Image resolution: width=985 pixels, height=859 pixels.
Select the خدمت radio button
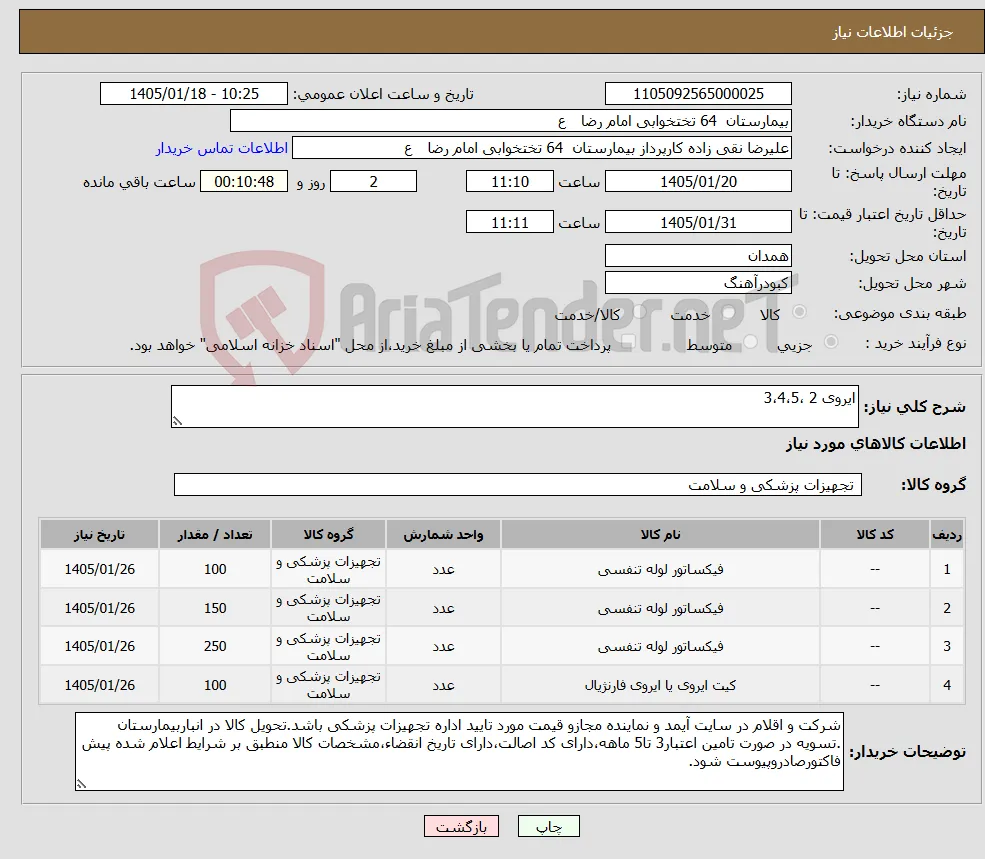click(x=729, y=312)
